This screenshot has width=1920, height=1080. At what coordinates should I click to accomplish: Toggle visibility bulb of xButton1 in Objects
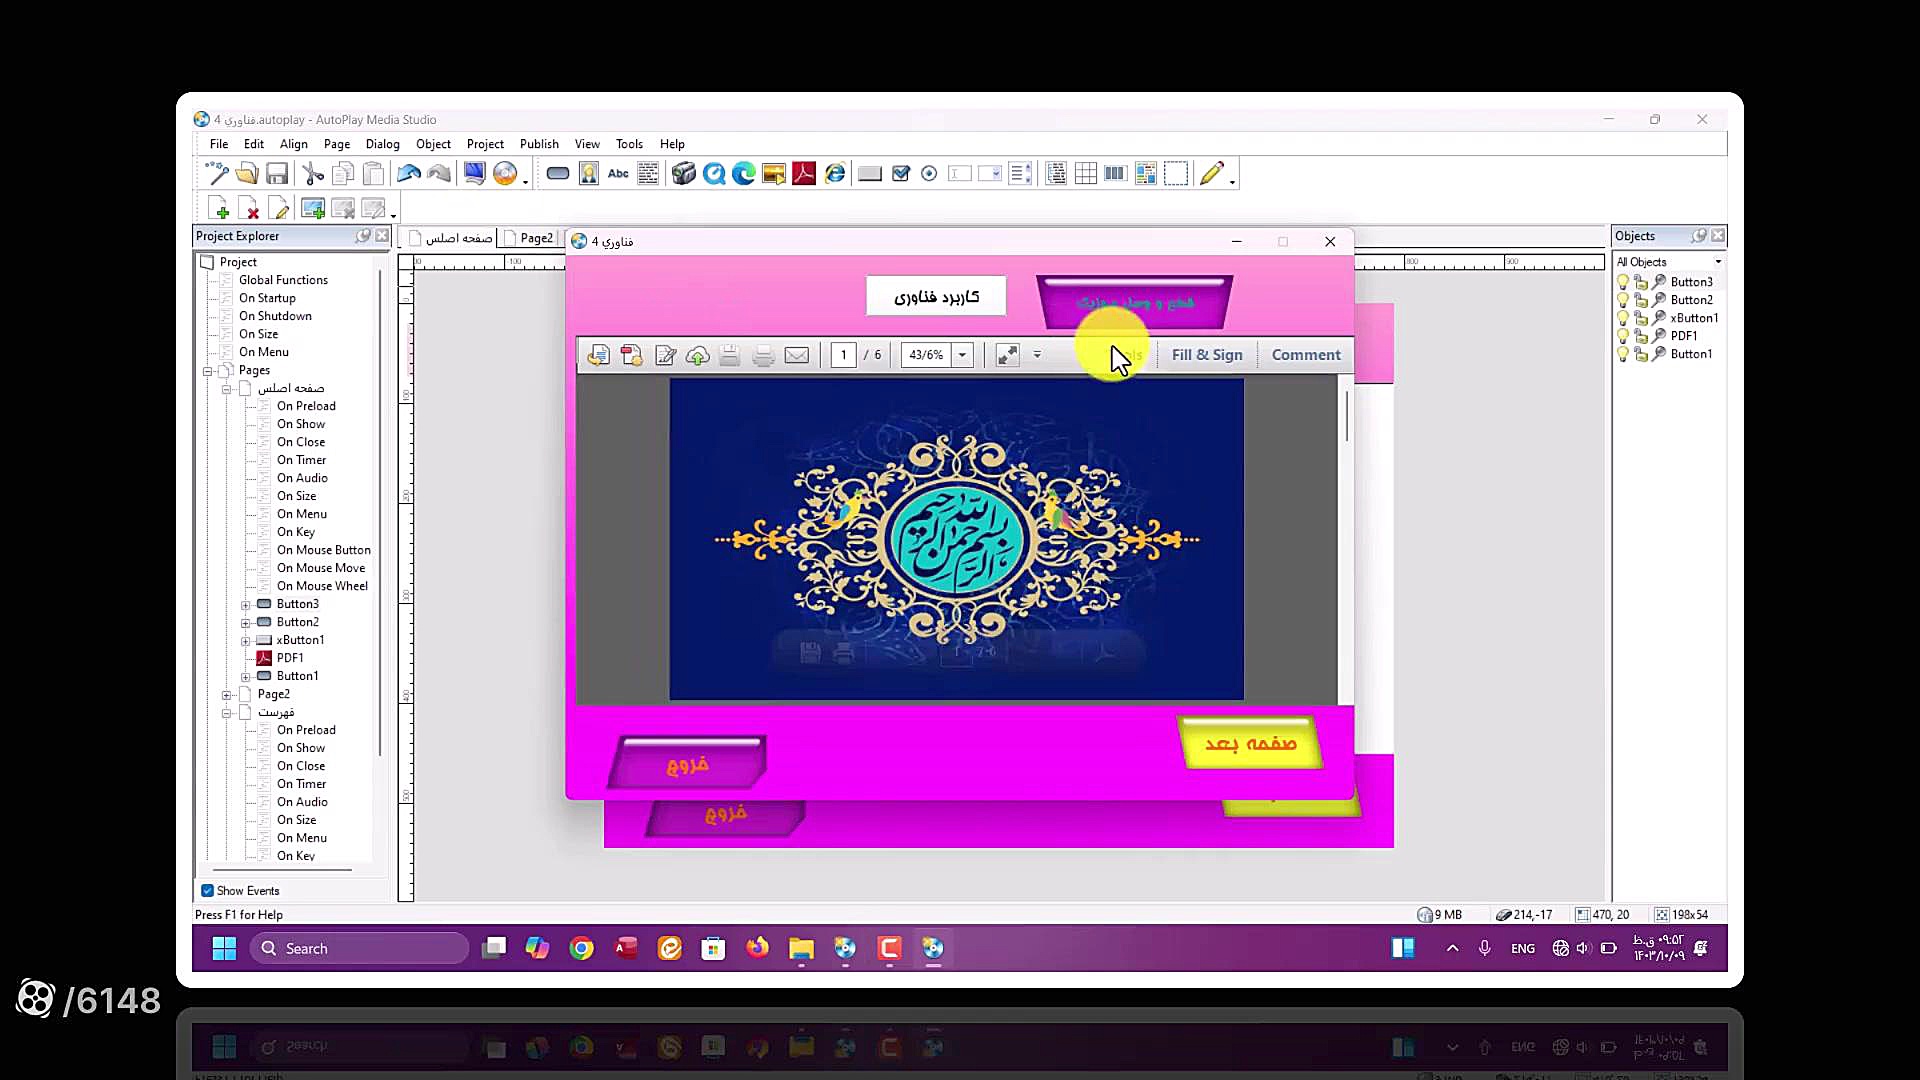(x=1623, y=318)
